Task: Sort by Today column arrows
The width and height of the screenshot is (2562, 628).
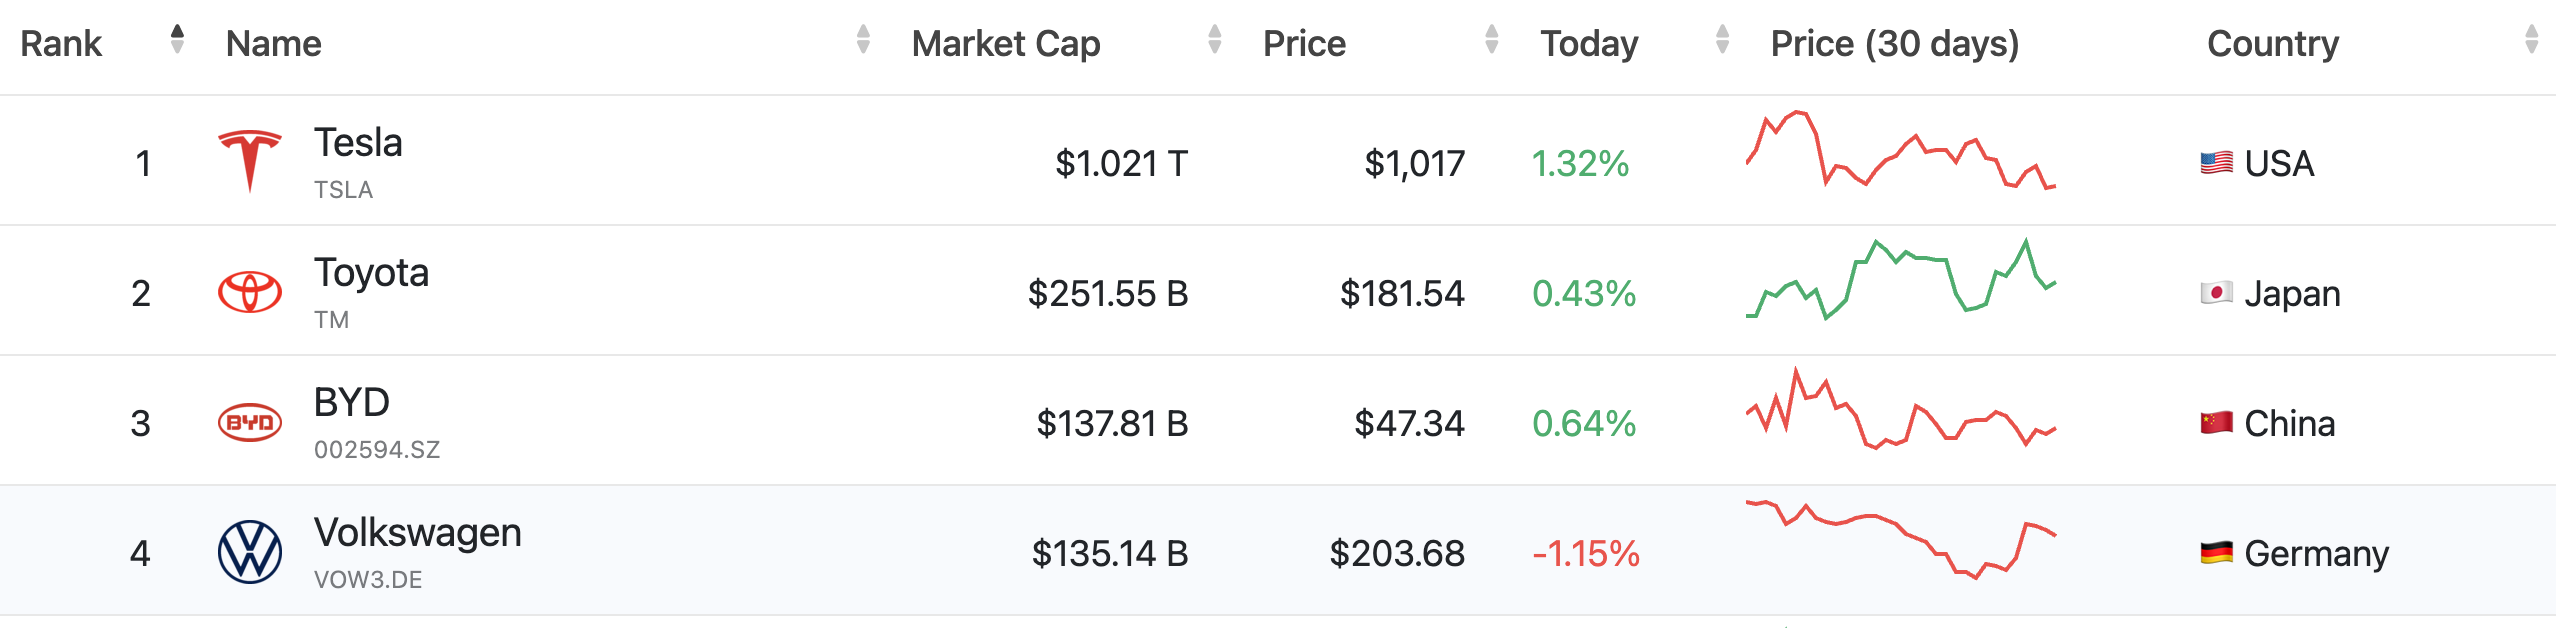Action: click(x=1722, y=40)
